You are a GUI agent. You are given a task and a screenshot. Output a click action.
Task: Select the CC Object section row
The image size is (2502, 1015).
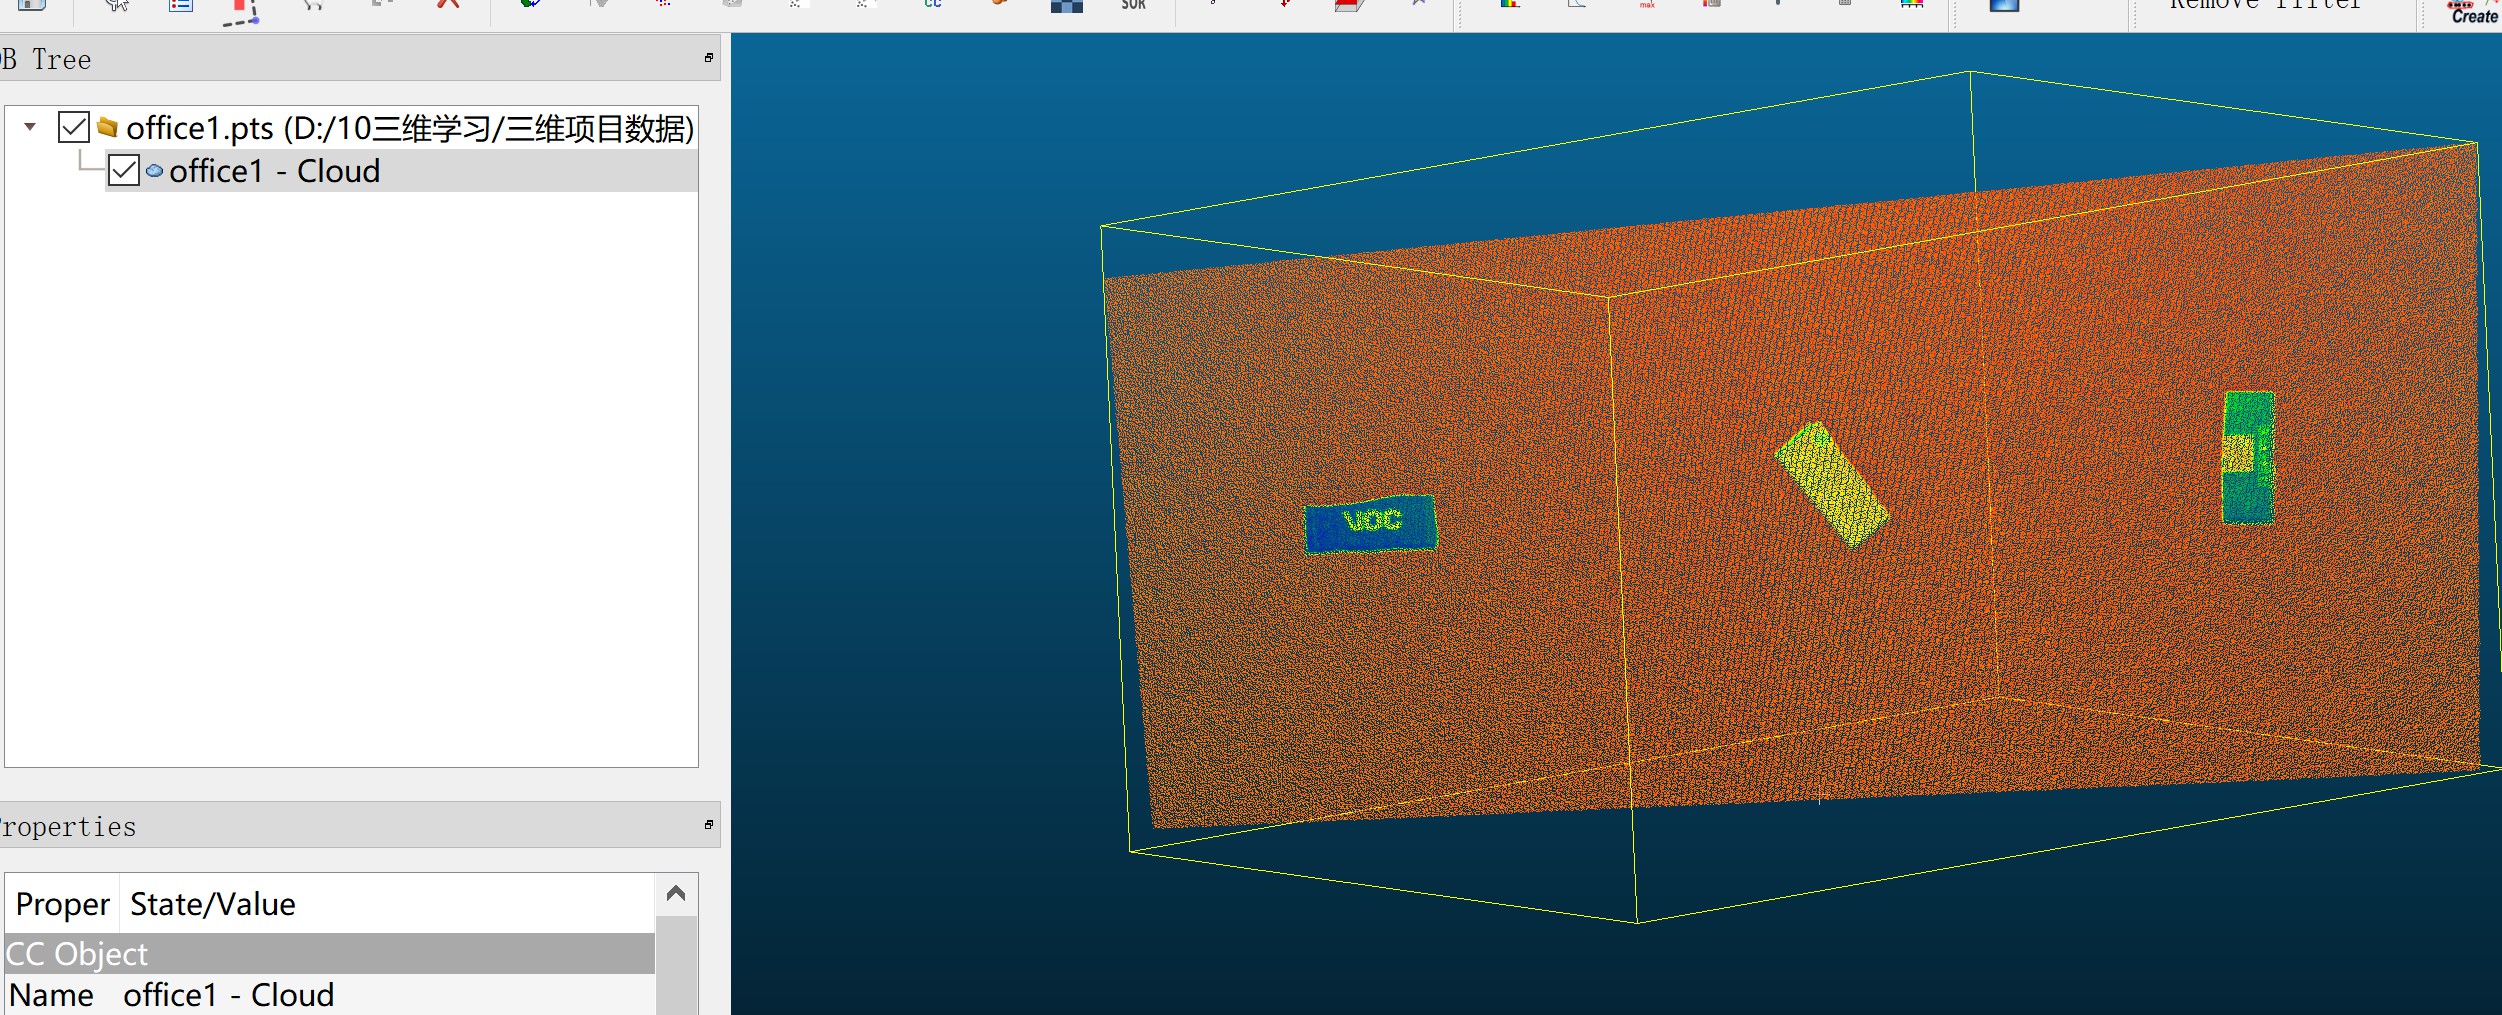click(x=330, y=954)
